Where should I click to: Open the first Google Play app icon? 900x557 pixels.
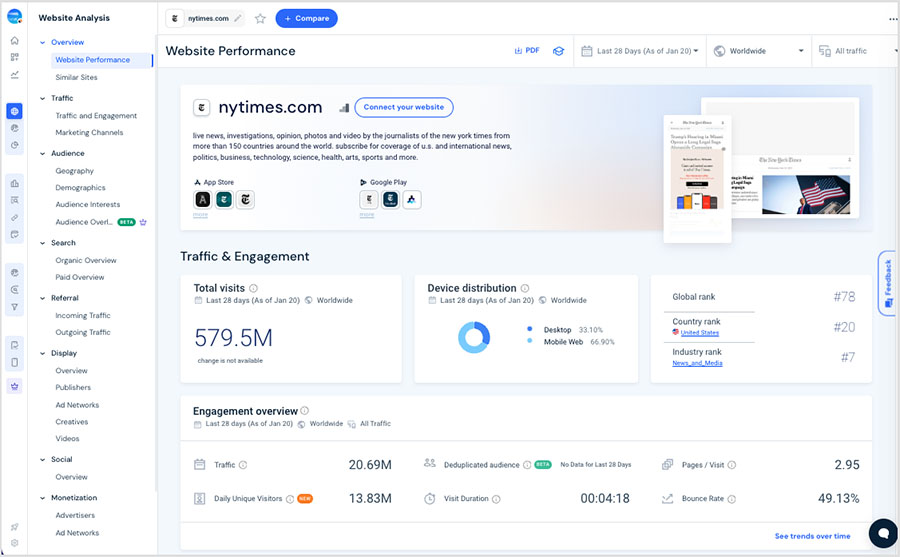coord(368,199)
